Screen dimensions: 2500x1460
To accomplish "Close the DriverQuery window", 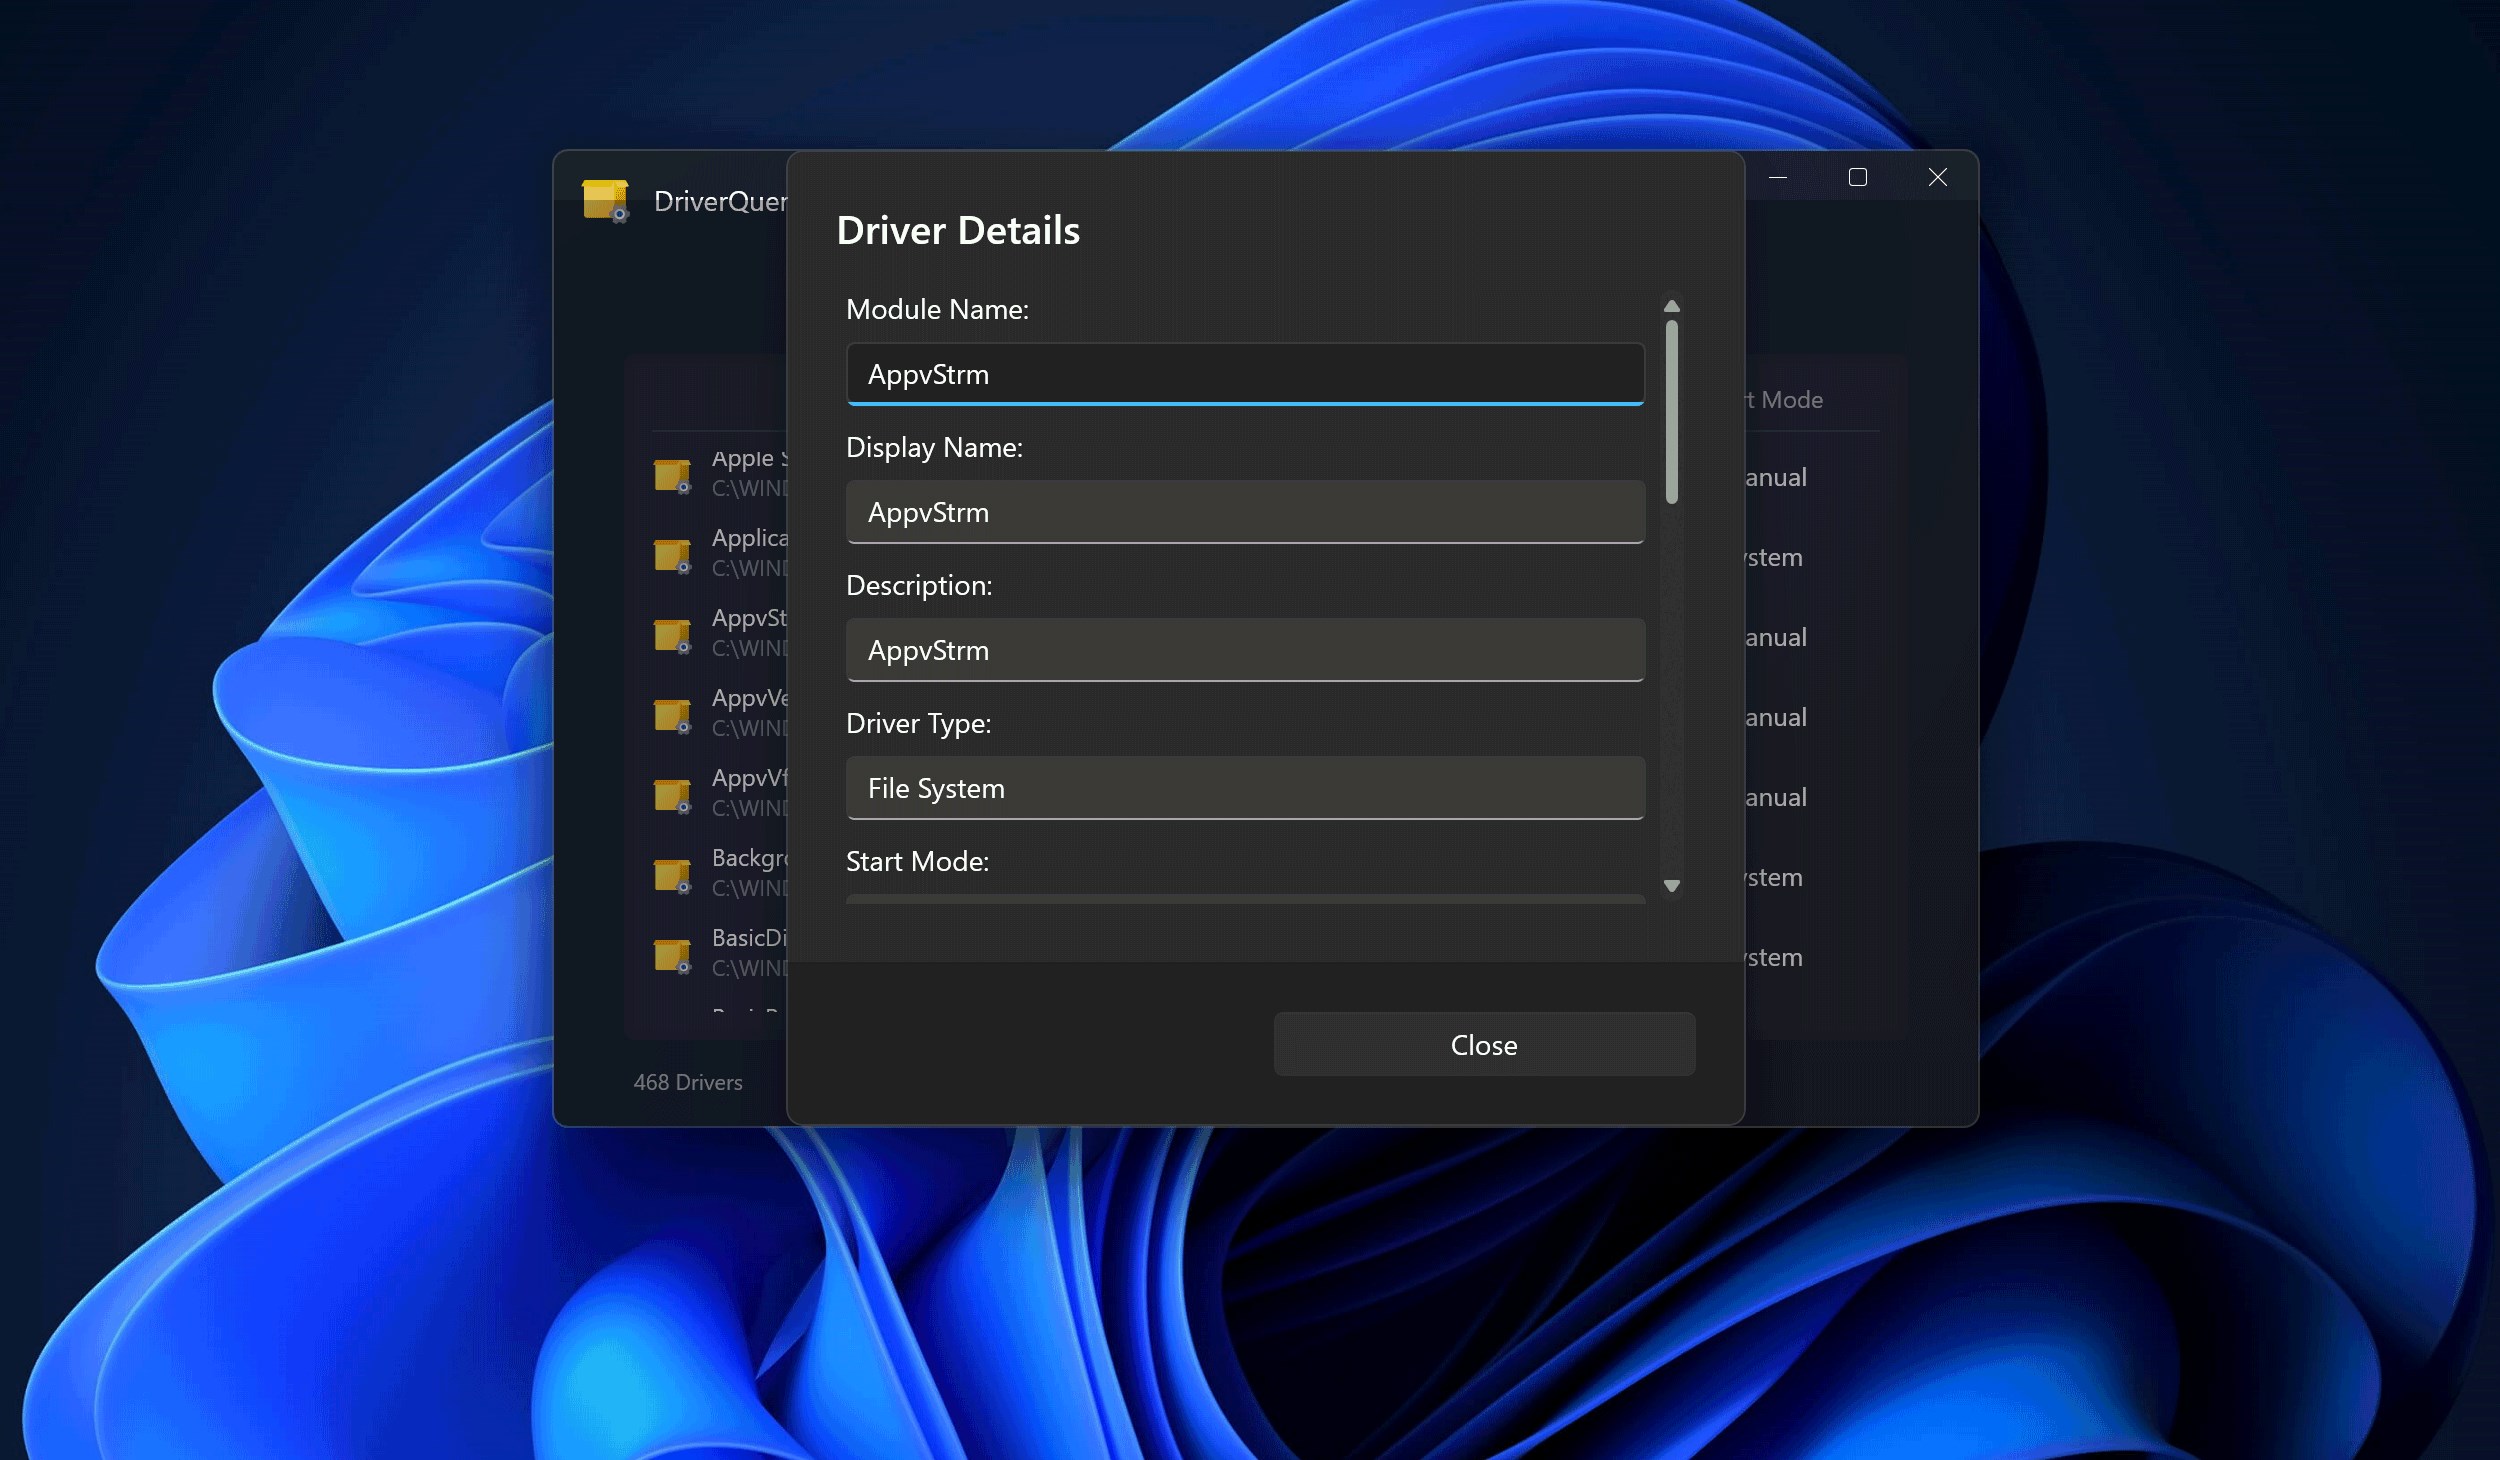I will (1938, 177).
